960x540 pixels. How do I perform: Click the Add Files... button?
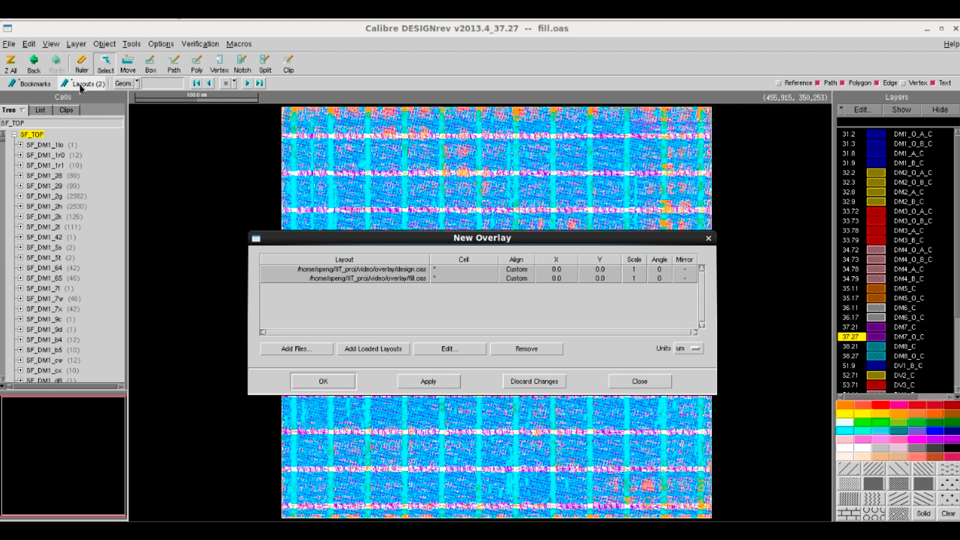[297, 349]
